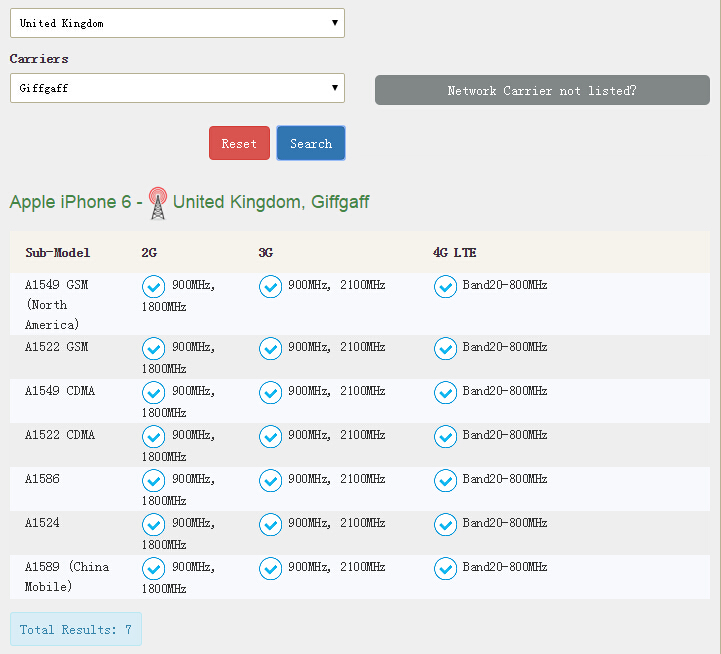Click 2G checkmark for A1522 CDMA row

(154, 436)
